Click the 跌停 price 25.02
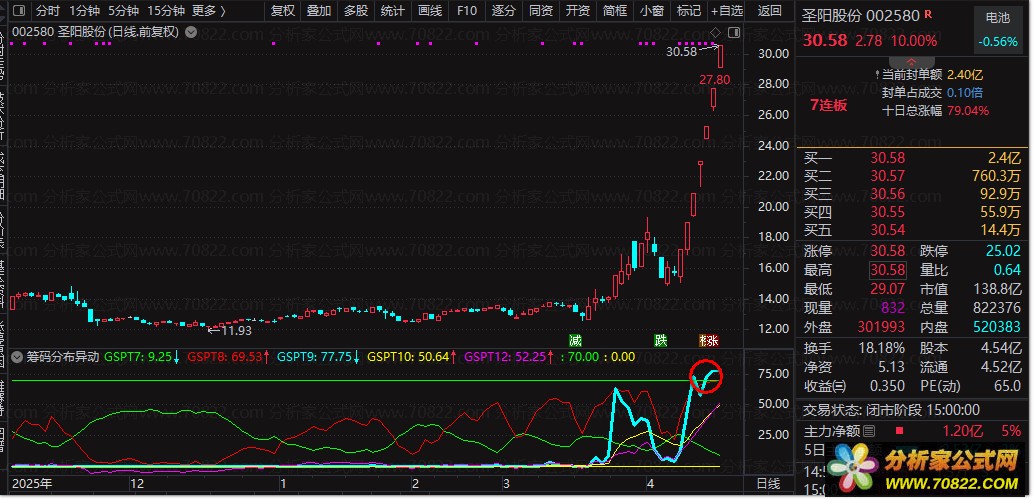 coord(1003,251)
